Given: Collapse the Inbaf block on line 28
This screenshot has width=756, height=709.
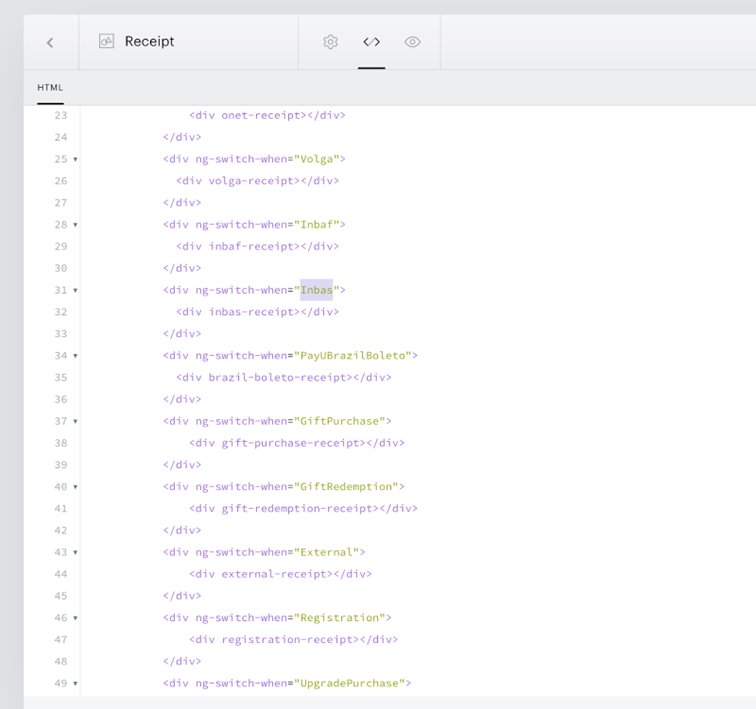Looking at the screenshot, I should (75, 225).
